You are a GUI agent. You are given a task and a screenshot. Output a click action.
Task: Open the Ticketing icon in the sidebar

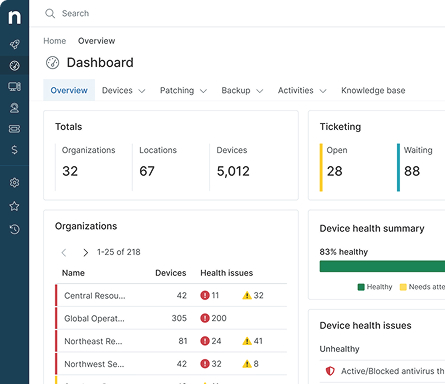[14, 129]
